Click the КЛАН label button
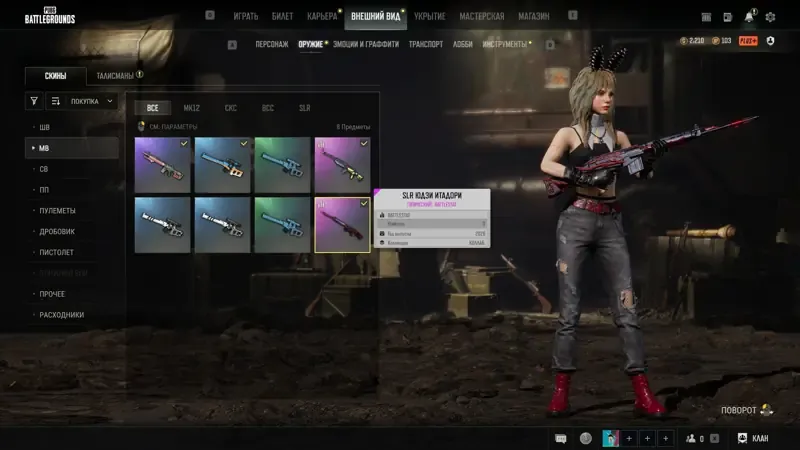The image size is (800, 450). (760, 438)
